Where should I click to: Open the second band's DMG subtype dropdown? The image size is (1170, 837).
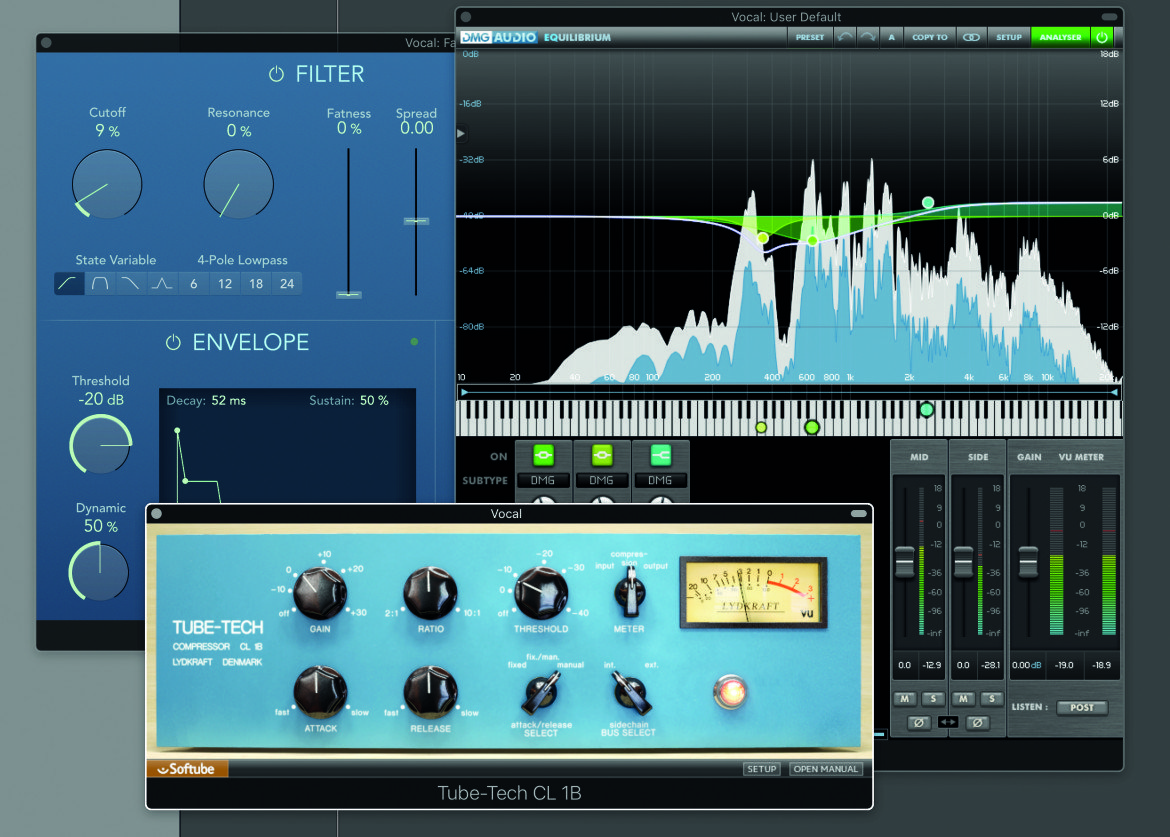pos(601,480)
